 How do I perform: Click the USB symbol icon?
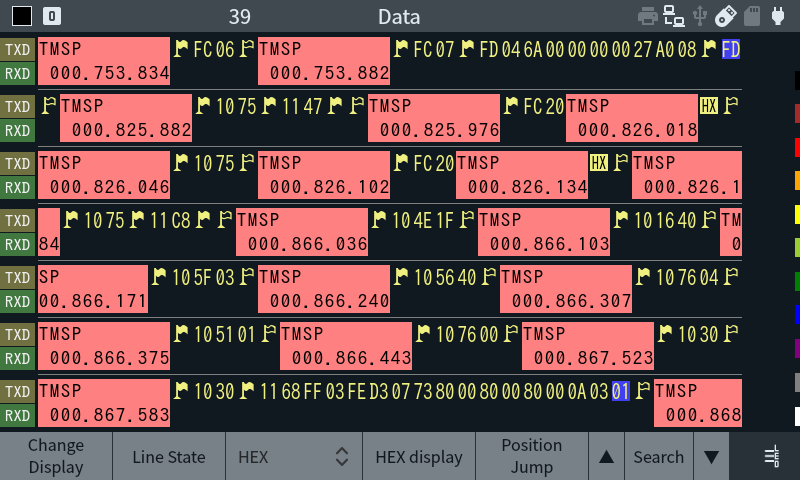[x=701, y=16]
